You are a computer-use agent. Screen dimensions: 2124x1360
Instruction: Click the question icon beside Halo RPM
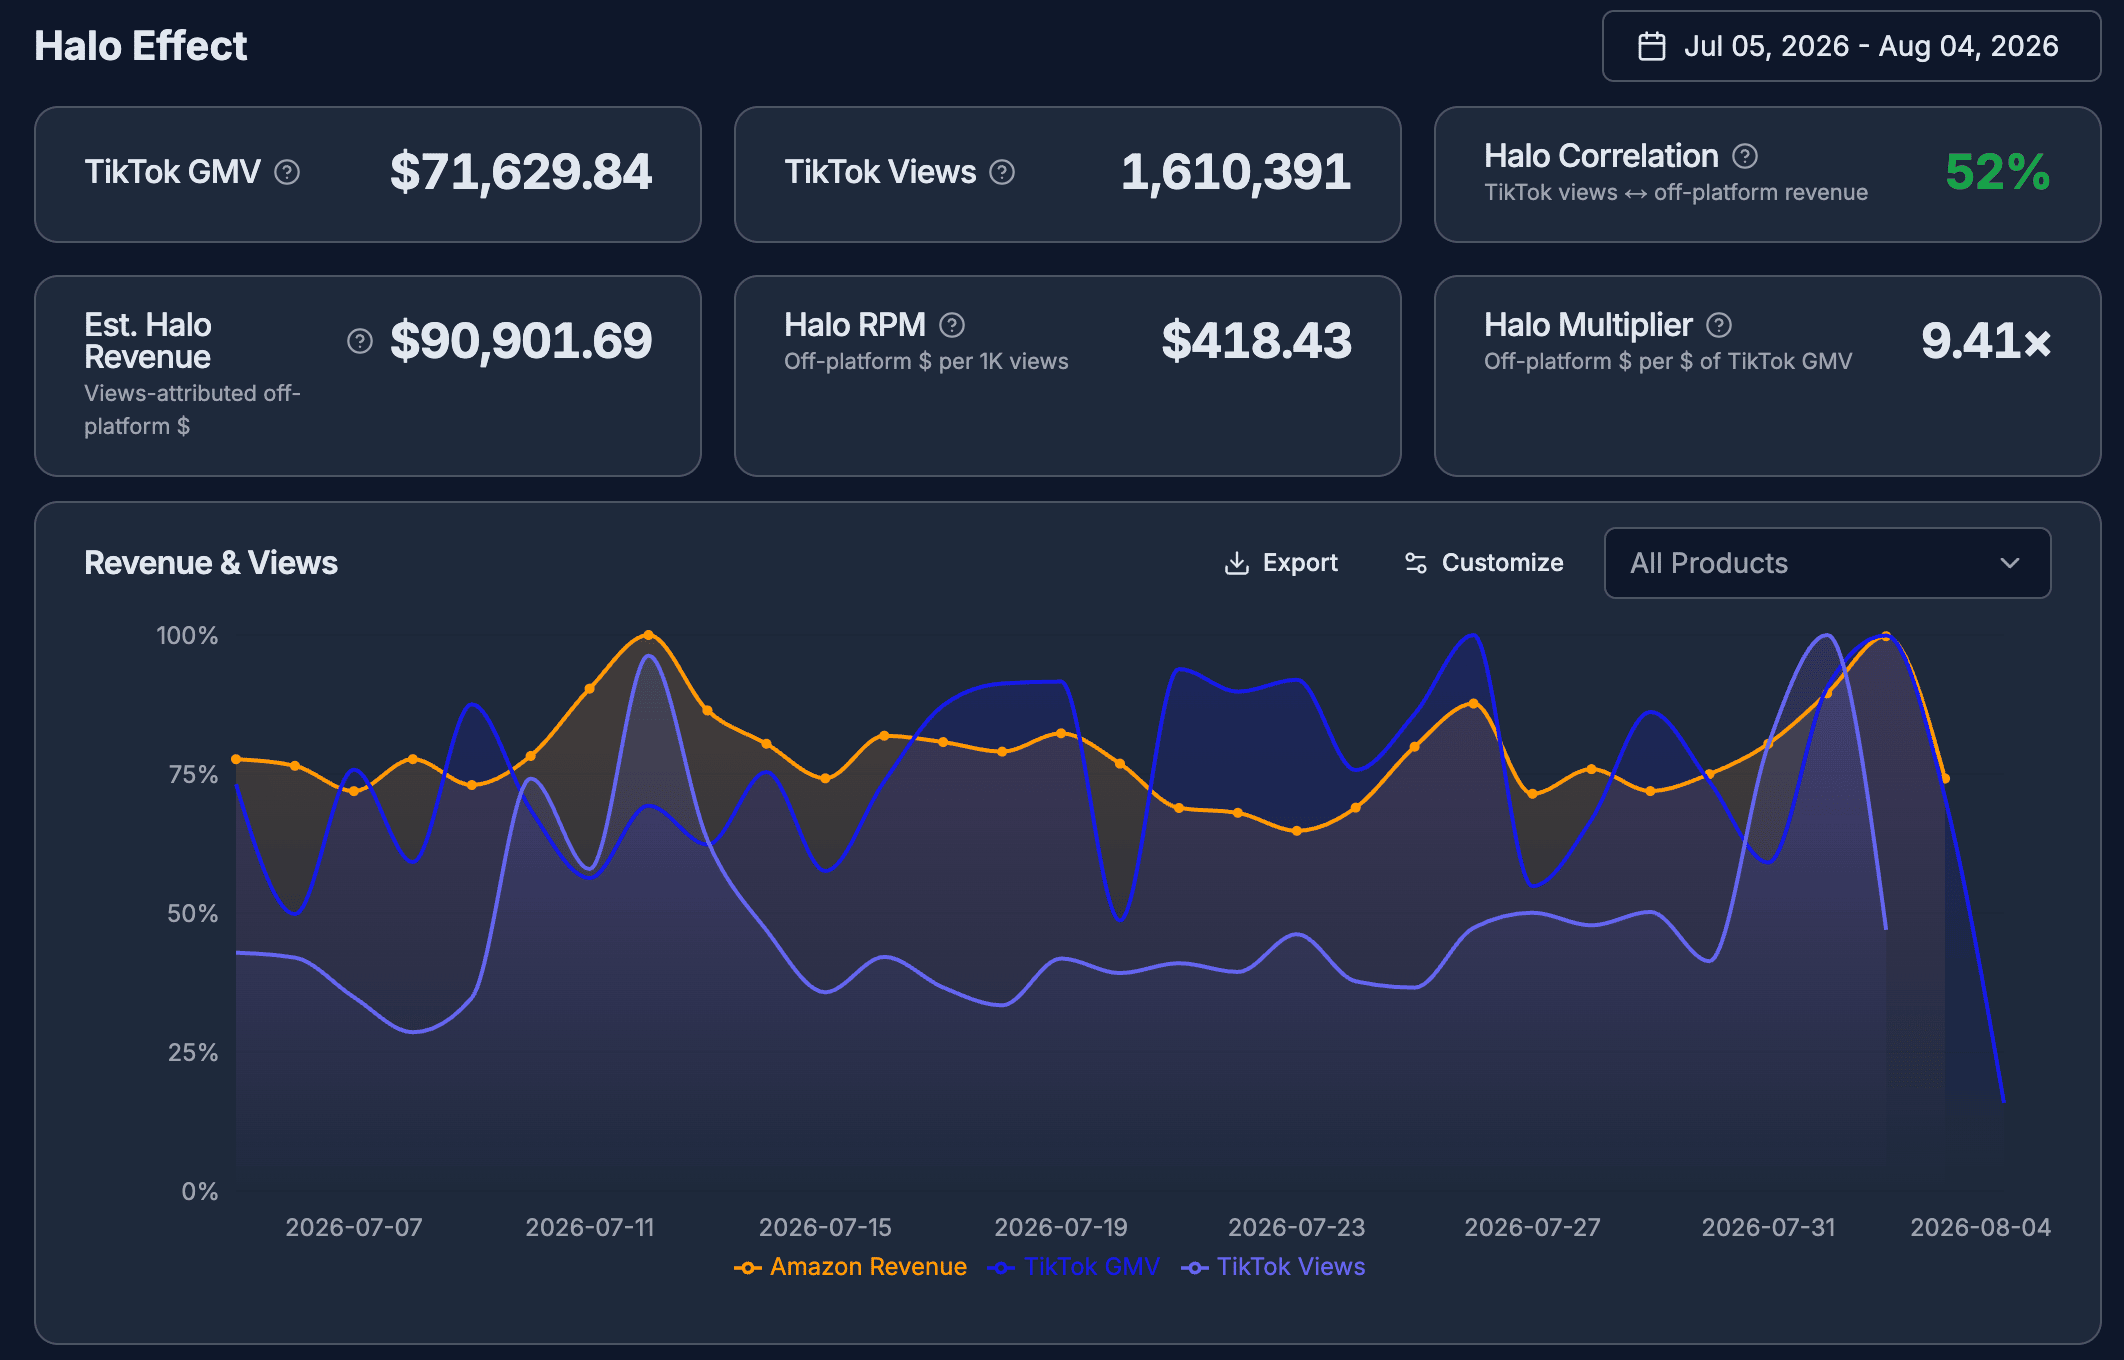(952, 325)
